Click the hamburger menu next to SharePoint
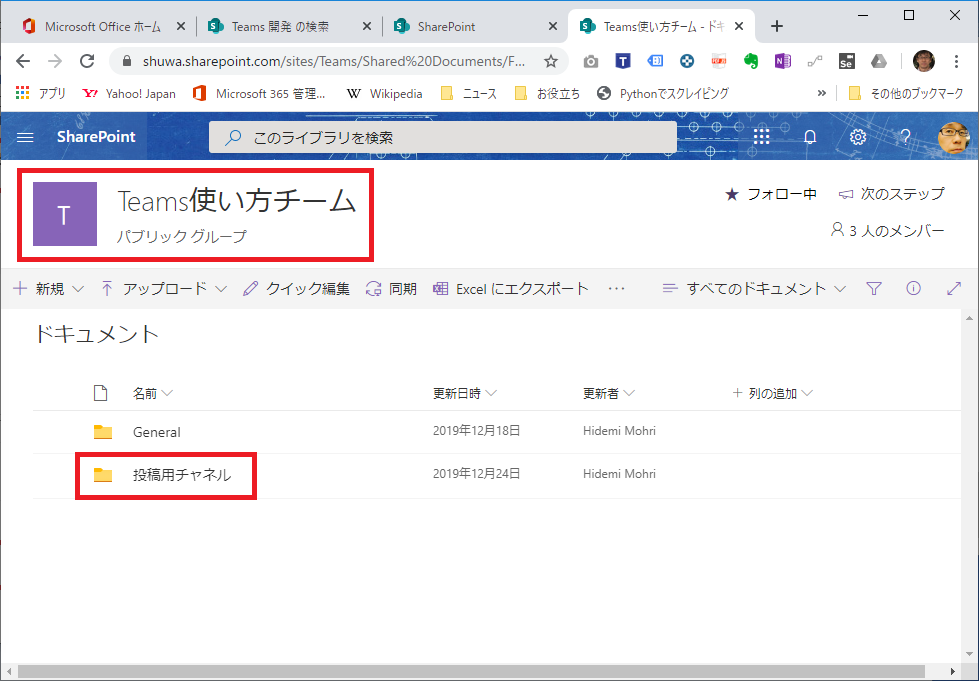The image size is (979, 681). click(x=26, y=137)
